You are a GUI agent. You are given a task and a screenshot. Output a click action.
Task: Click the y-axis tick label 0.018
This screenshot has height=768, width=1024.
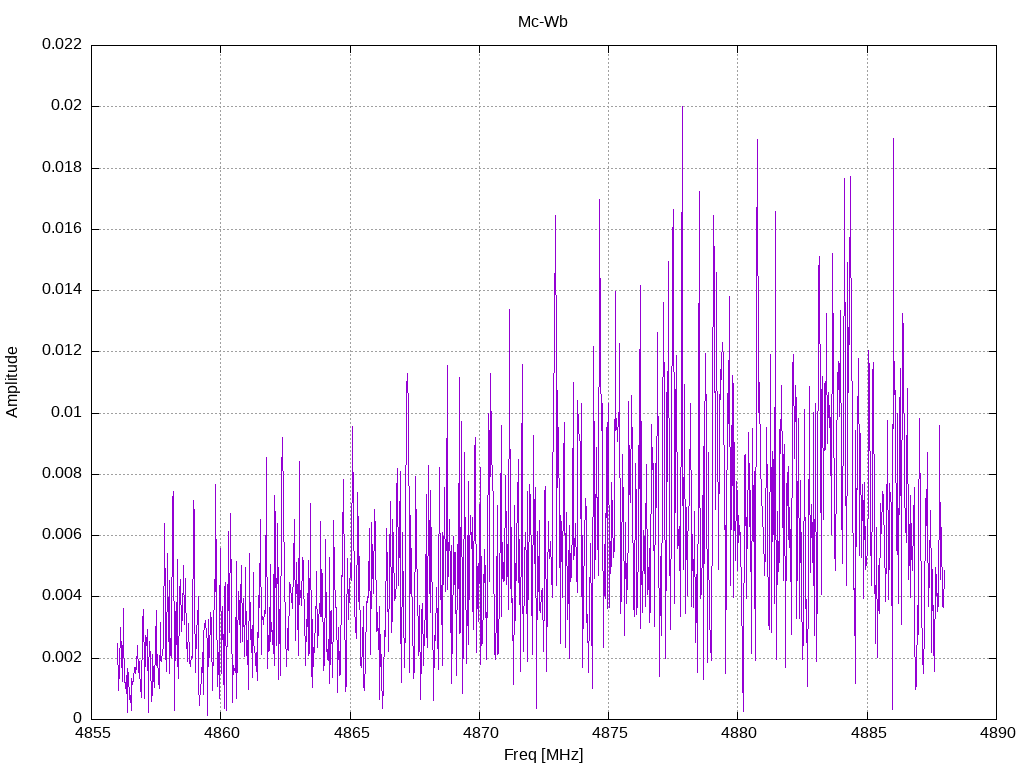point(62,167)
